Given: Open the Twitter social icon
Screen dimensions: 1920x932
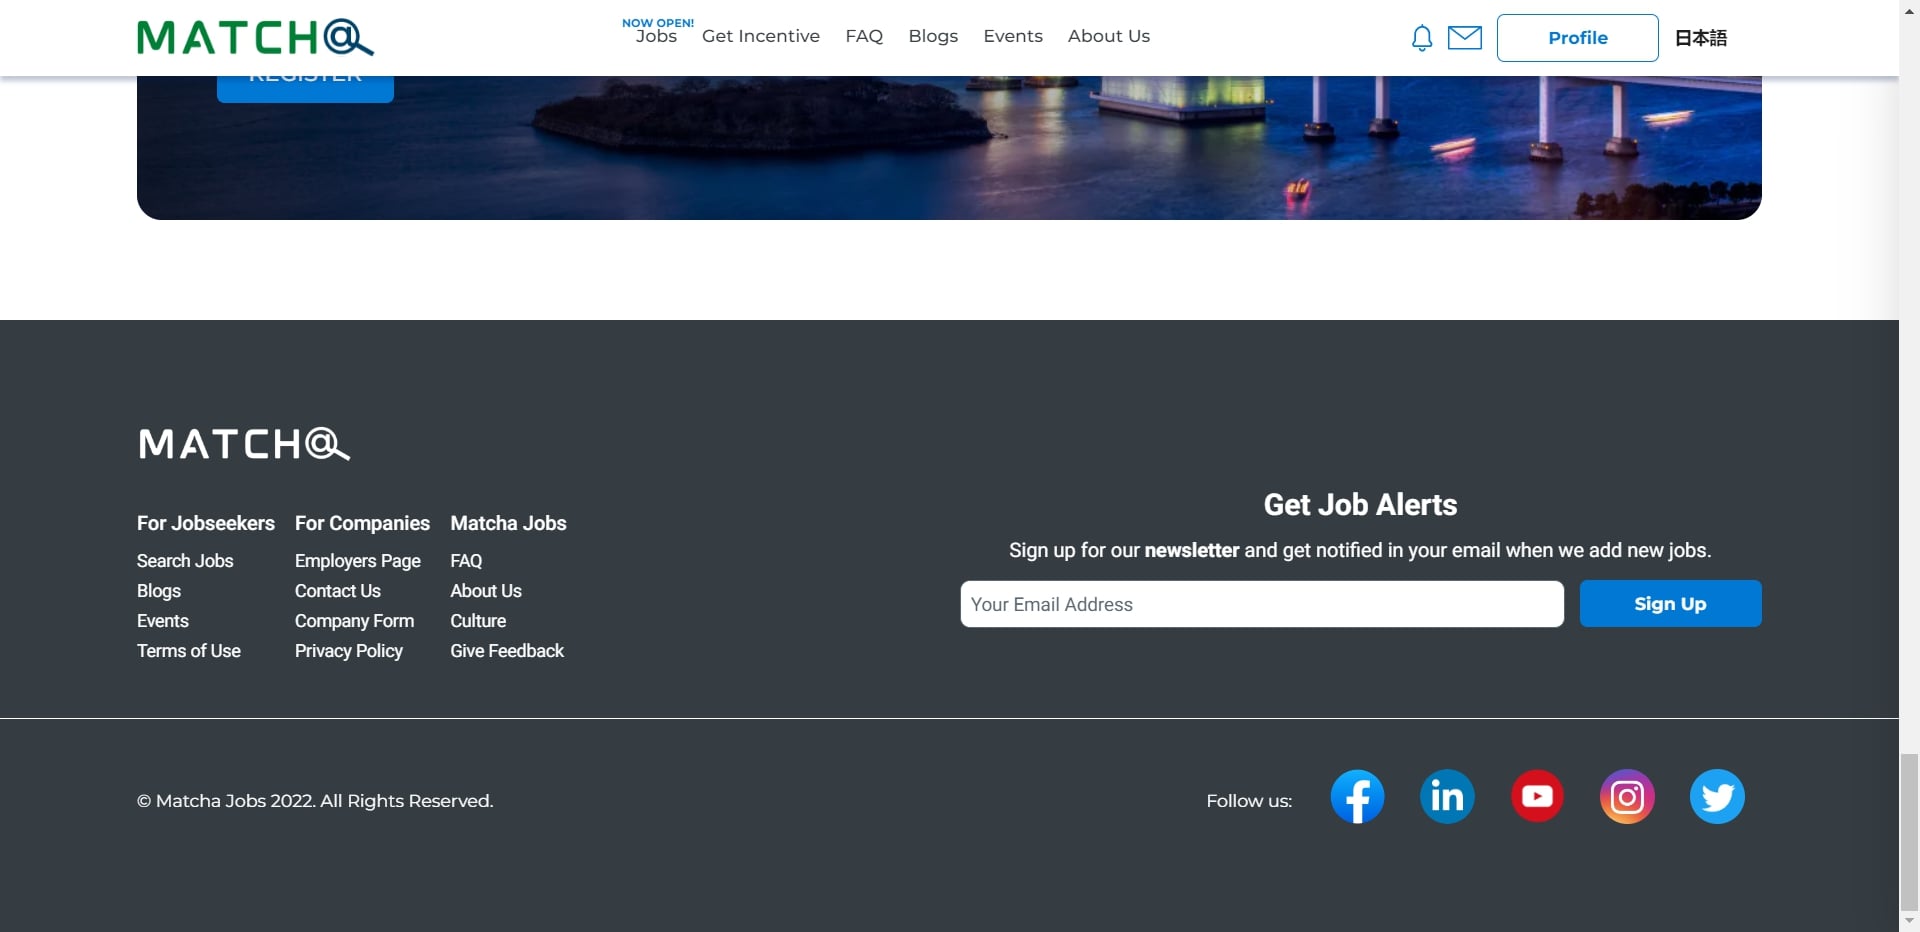Looking at the screenshot, I should tap(1717, 796).
